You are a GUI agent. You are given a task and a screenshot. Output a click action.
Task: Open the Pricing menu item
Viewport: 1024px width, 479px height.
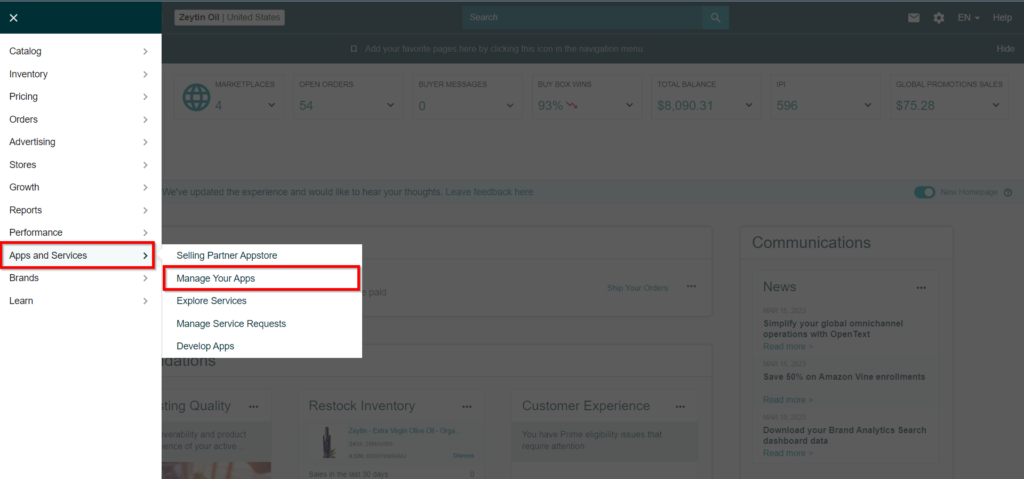coord(80,96)
